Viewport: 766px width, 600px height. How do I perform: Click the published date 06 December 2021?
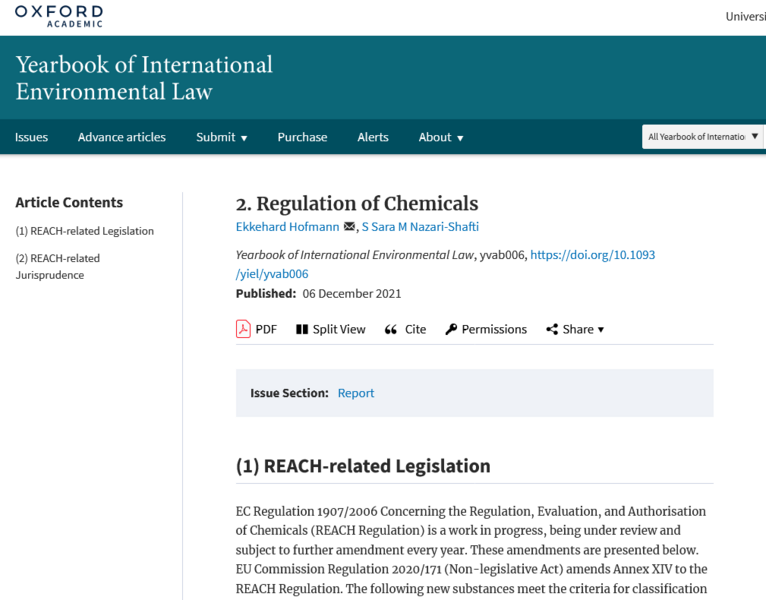pyautogui.click(x=352, y=294)
